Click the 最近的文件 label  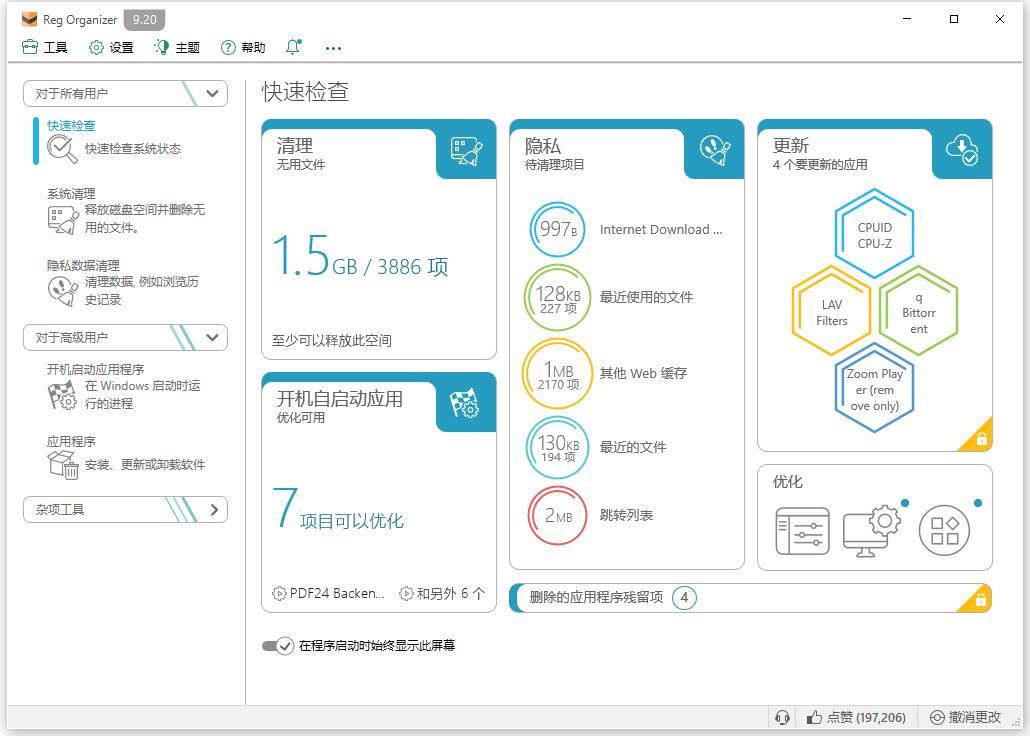click(x=633, y=447)
